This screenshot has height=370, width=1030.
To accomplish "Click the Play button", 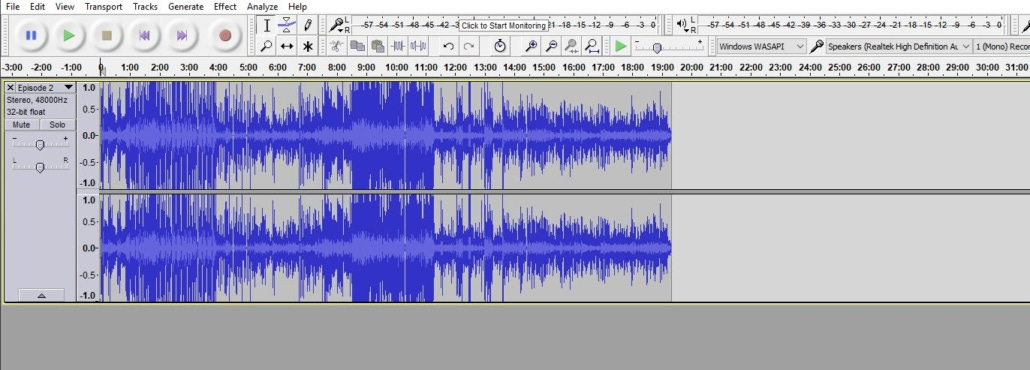I will point(69,35).
